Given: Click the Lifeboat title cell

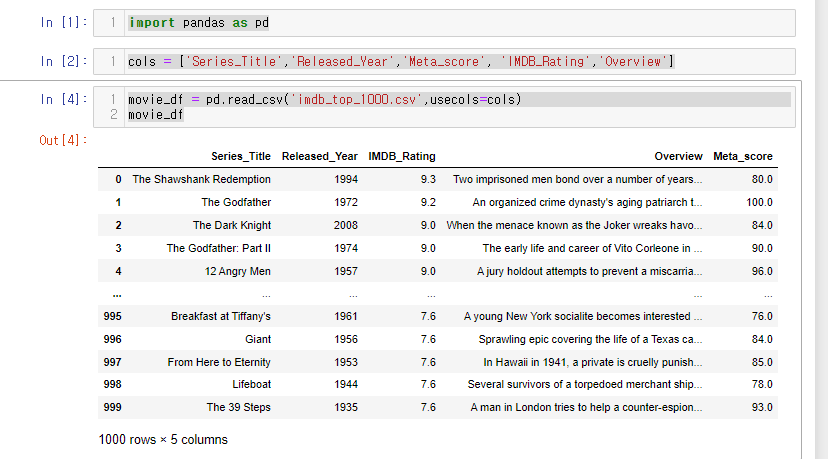Looking at the screenshot, I should [251, 385].
